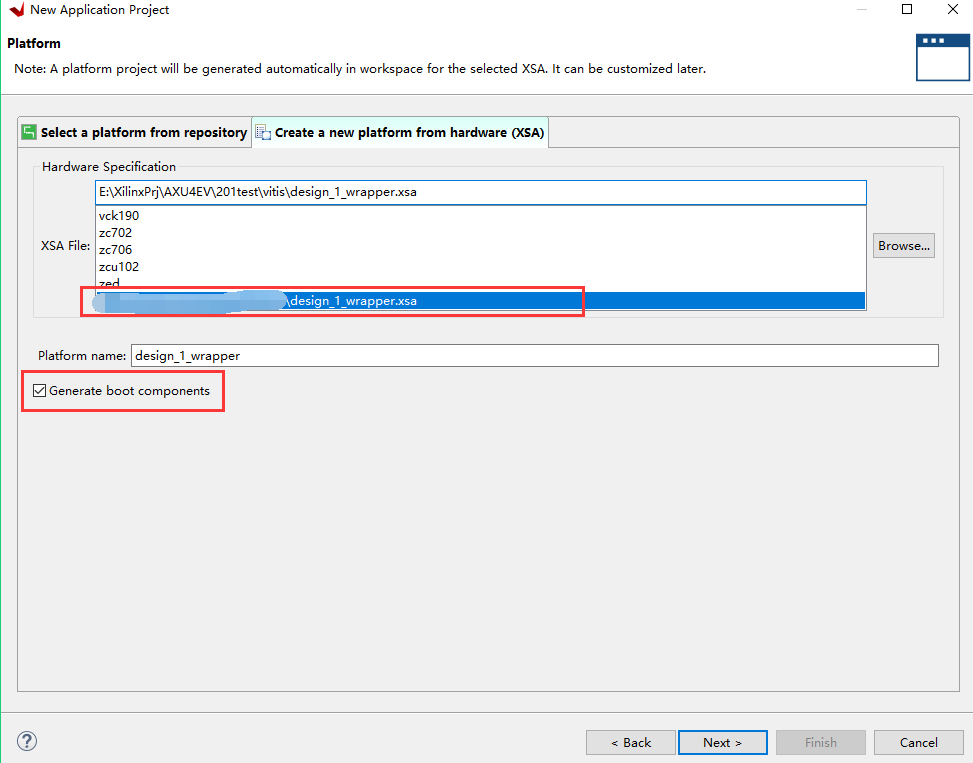973x763 pixels.
Task: Click the Vitis logo icon in title bar
Action: (17, 10)
